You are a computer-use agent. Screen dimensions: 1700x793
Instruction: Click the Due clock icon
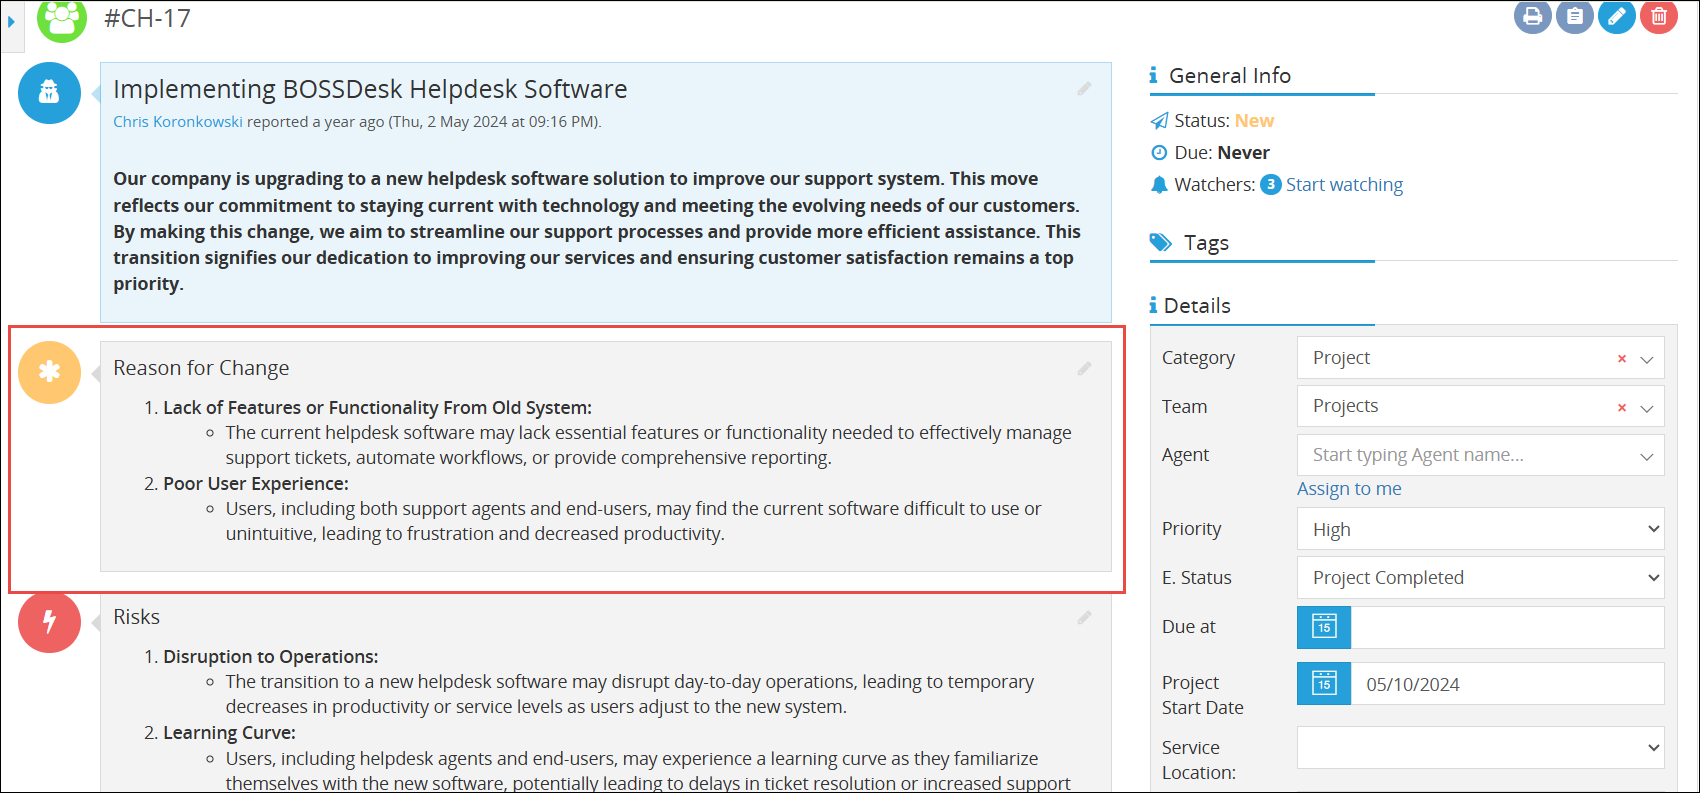pos(1159,153)
